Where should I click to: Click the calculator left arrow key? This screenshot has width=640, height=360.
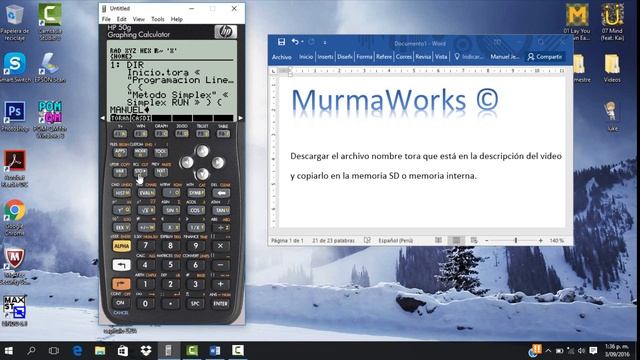(x=187, y=162)
